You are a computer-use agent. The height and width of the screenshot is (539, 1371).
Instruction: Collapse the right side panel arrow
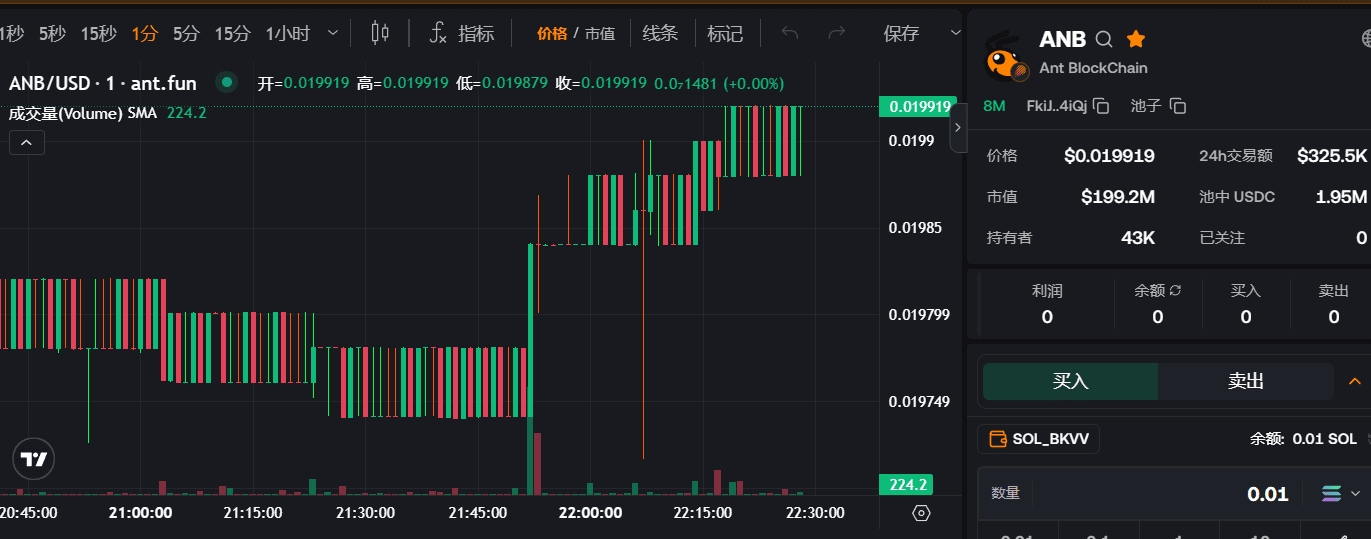[x=957, y=127]
